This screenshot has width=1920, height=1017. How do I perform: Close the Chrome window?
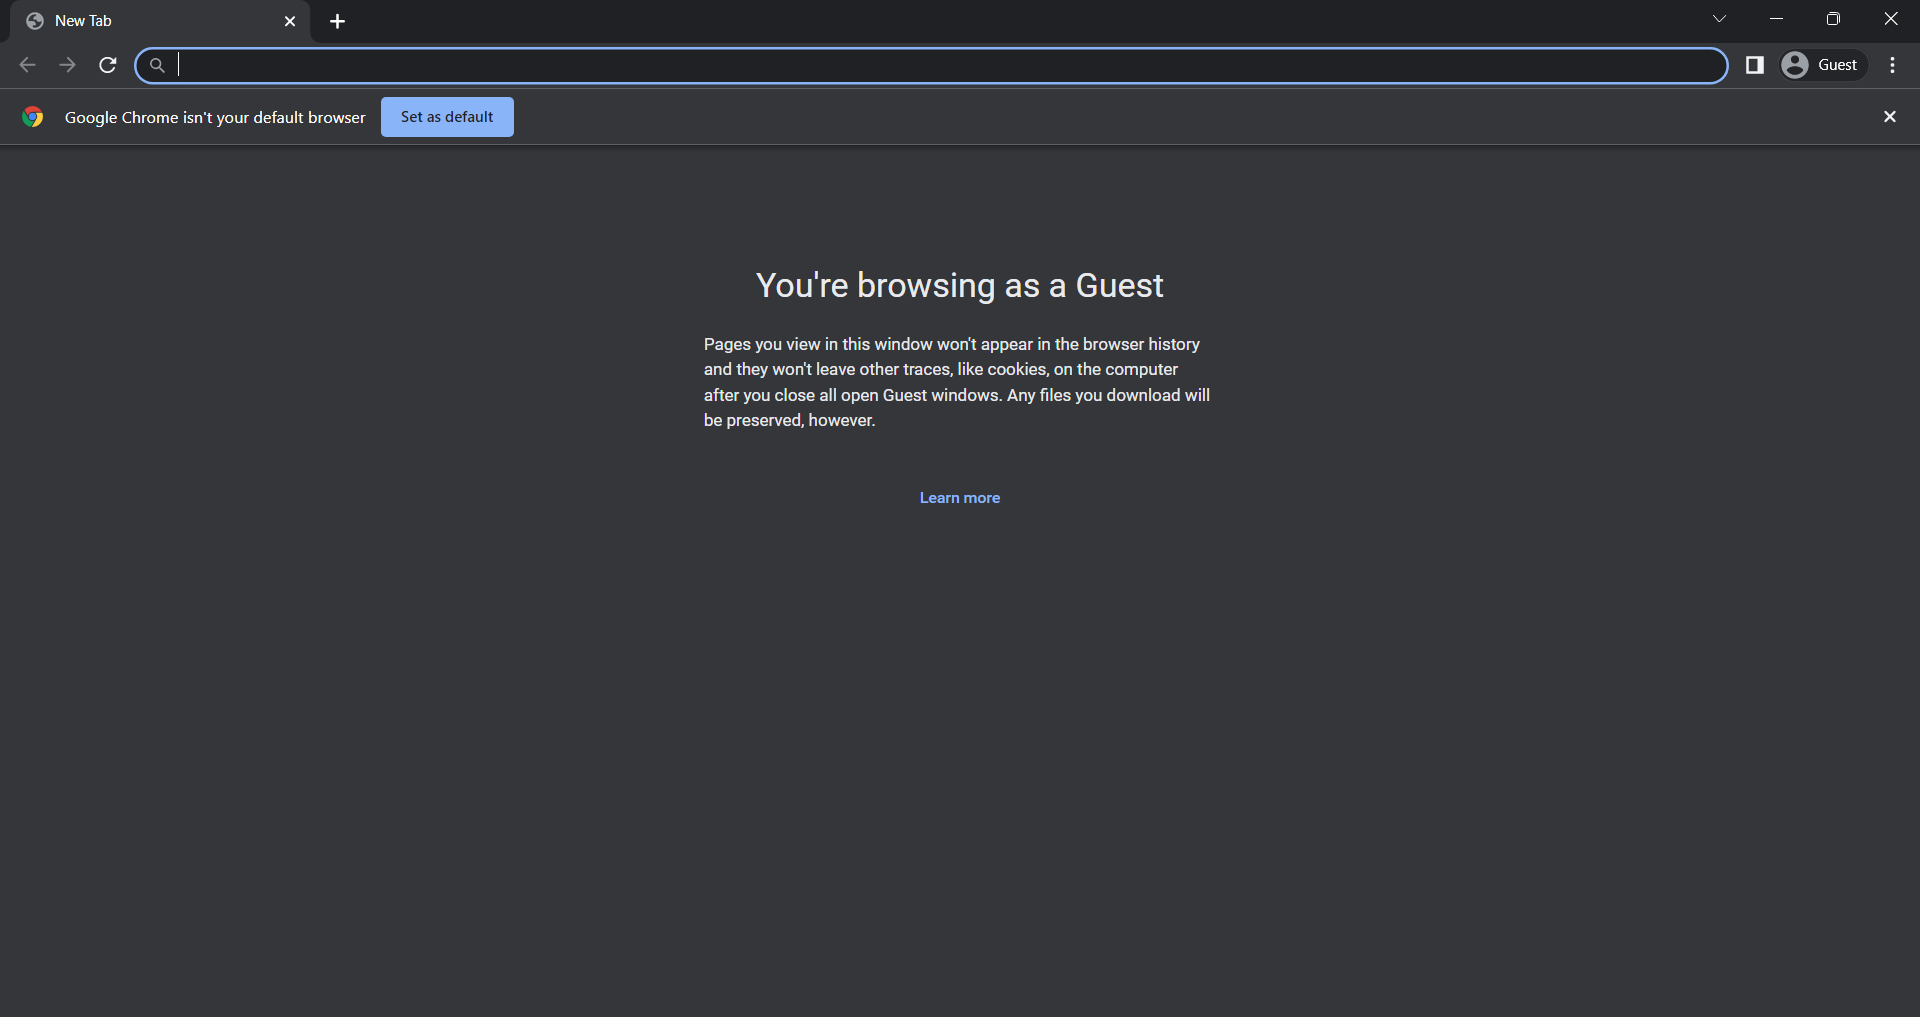click(x=1890, y=19)
